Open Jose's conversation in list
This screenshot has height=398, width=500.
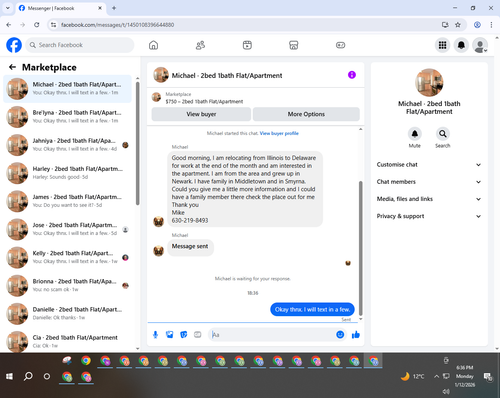[68, 229]
